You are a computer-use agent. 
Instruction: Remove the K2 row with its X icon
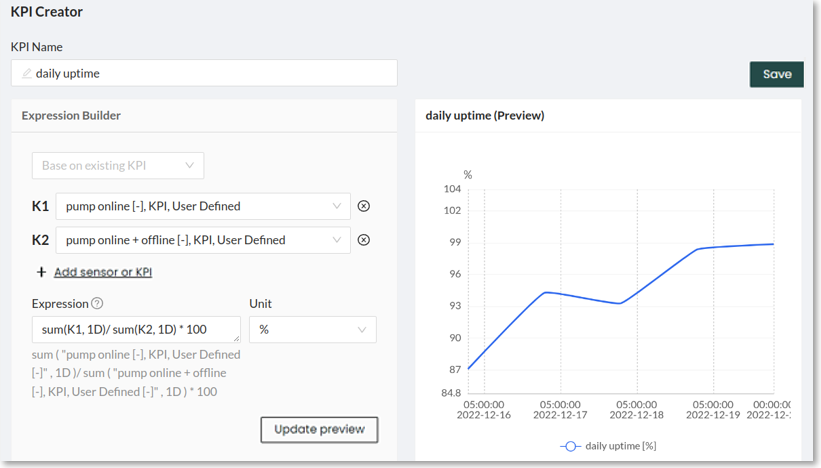(x=364, y=240)
